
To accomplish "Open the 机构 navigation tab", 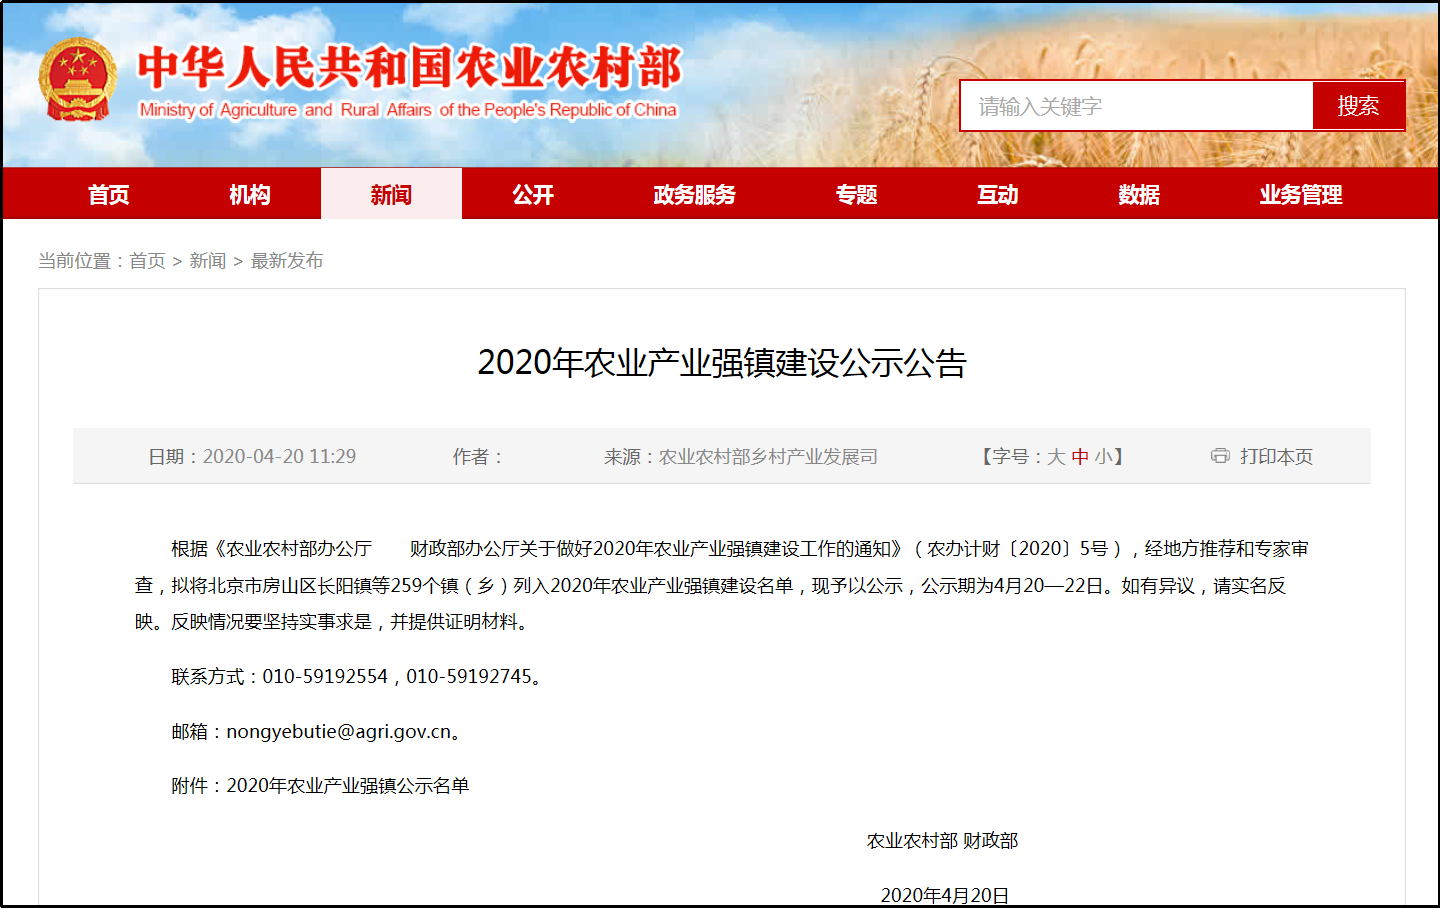I will (250, 194).
